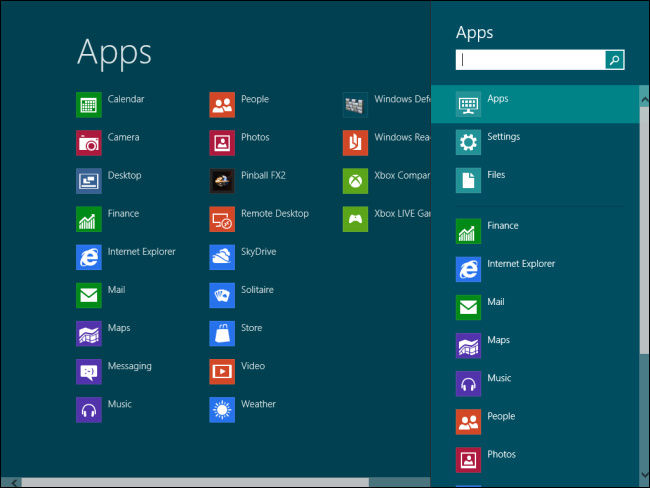Launch the Pinball FX2 game icon

(x=222, y=181)
